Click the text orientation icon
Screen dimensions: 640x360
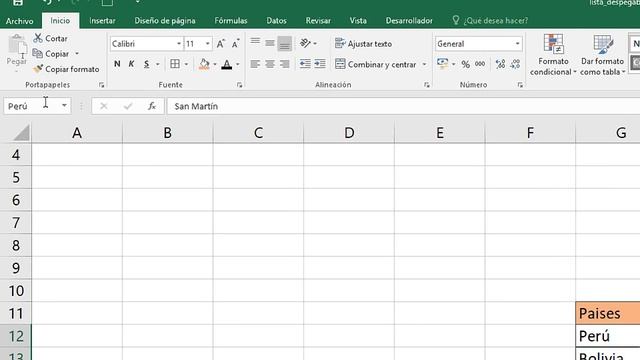click(x=305, y=43)
